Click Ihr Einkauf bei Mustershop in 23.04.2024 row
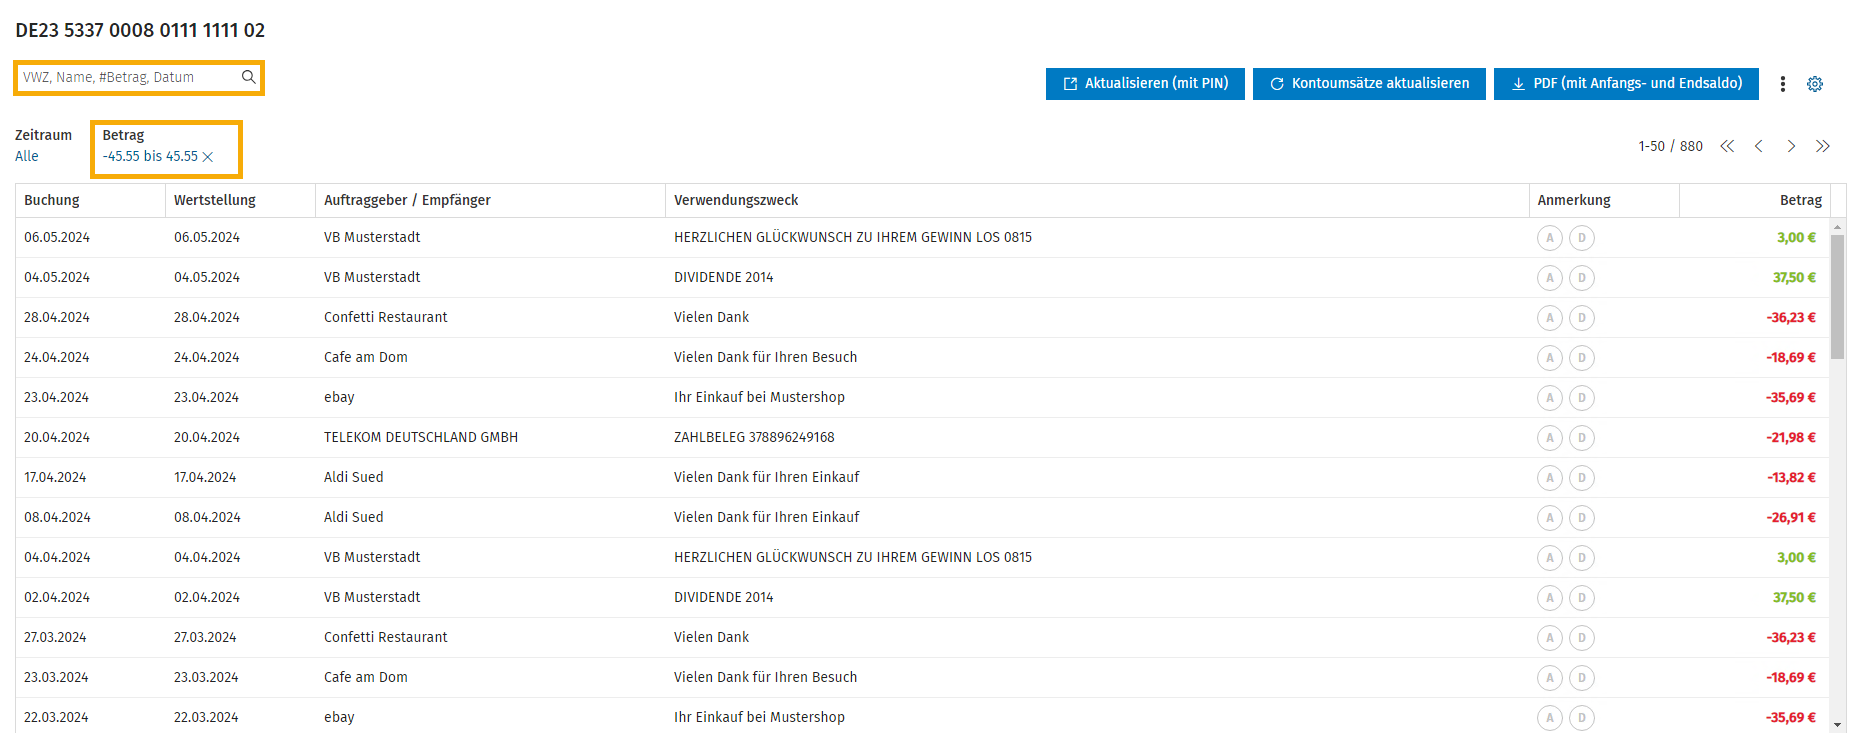 [x=759, y=398]
